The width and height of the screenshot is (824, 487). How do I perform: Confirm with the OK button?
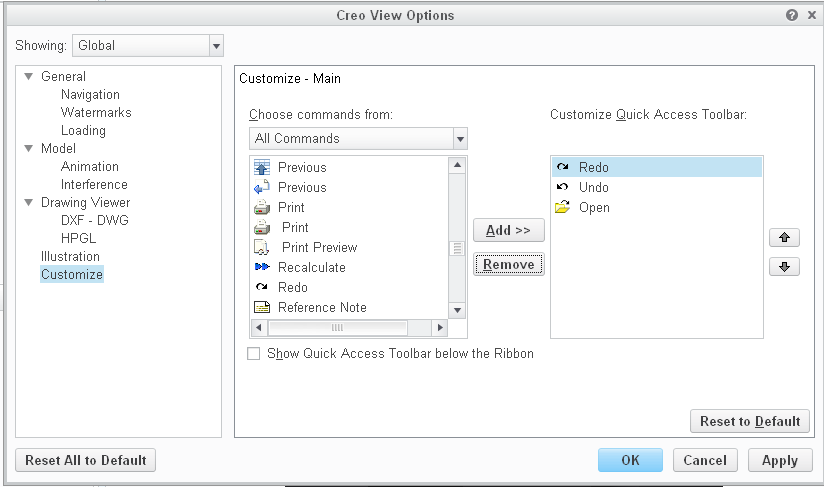pos(630,460)
